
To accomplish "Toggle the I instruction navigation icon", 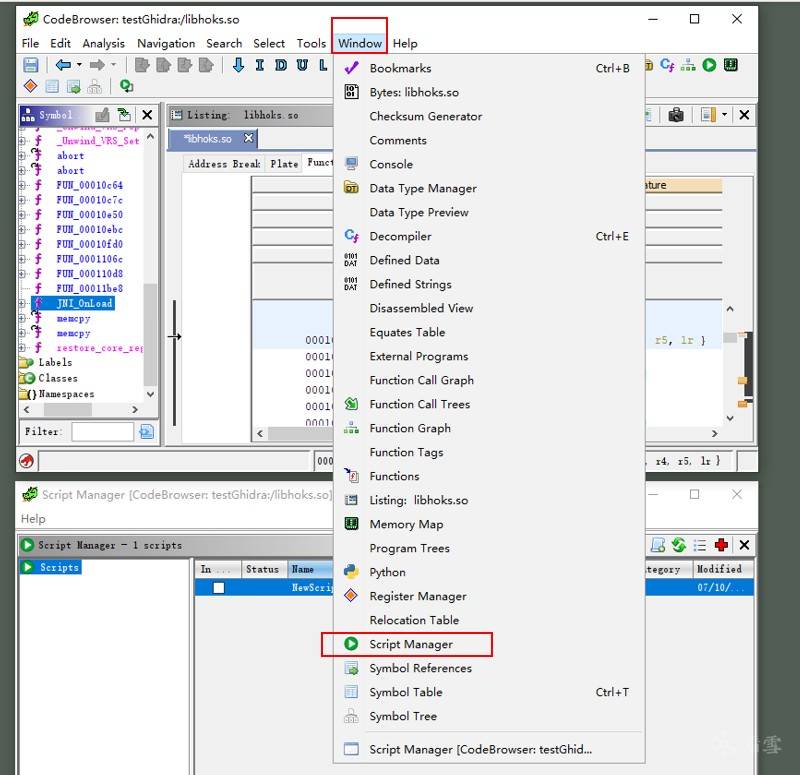I will (x=260, y=65).
